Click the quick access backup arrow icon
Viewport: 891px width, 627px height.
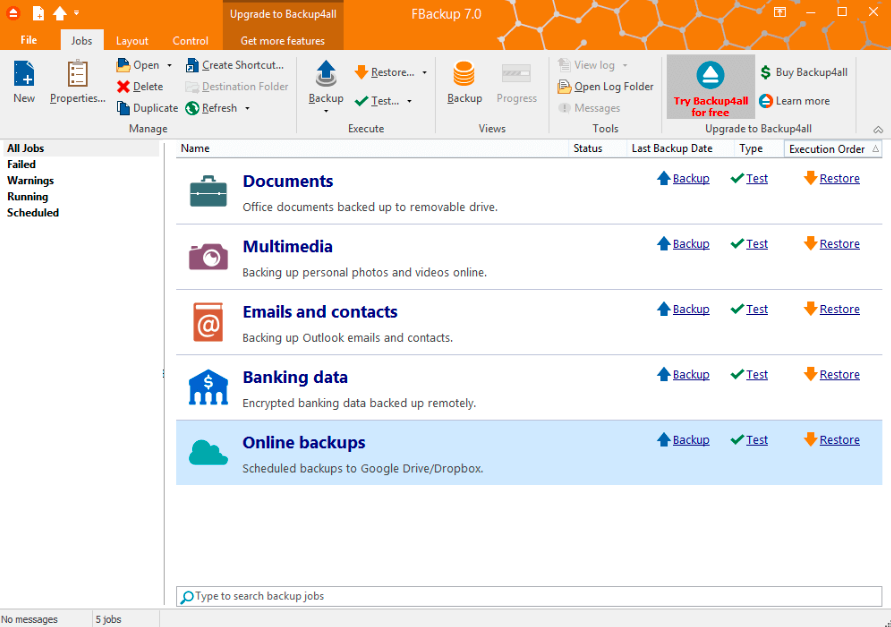tap(60, 13)
